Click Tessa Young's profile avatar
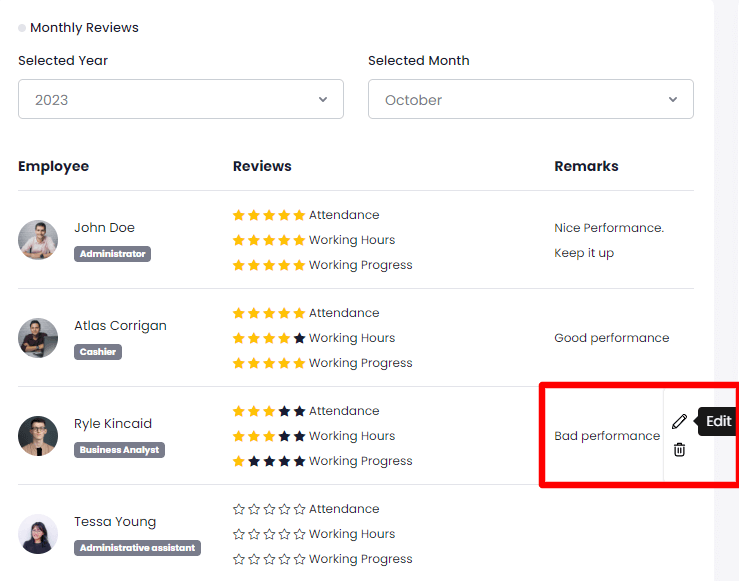 tap(38, 534)
